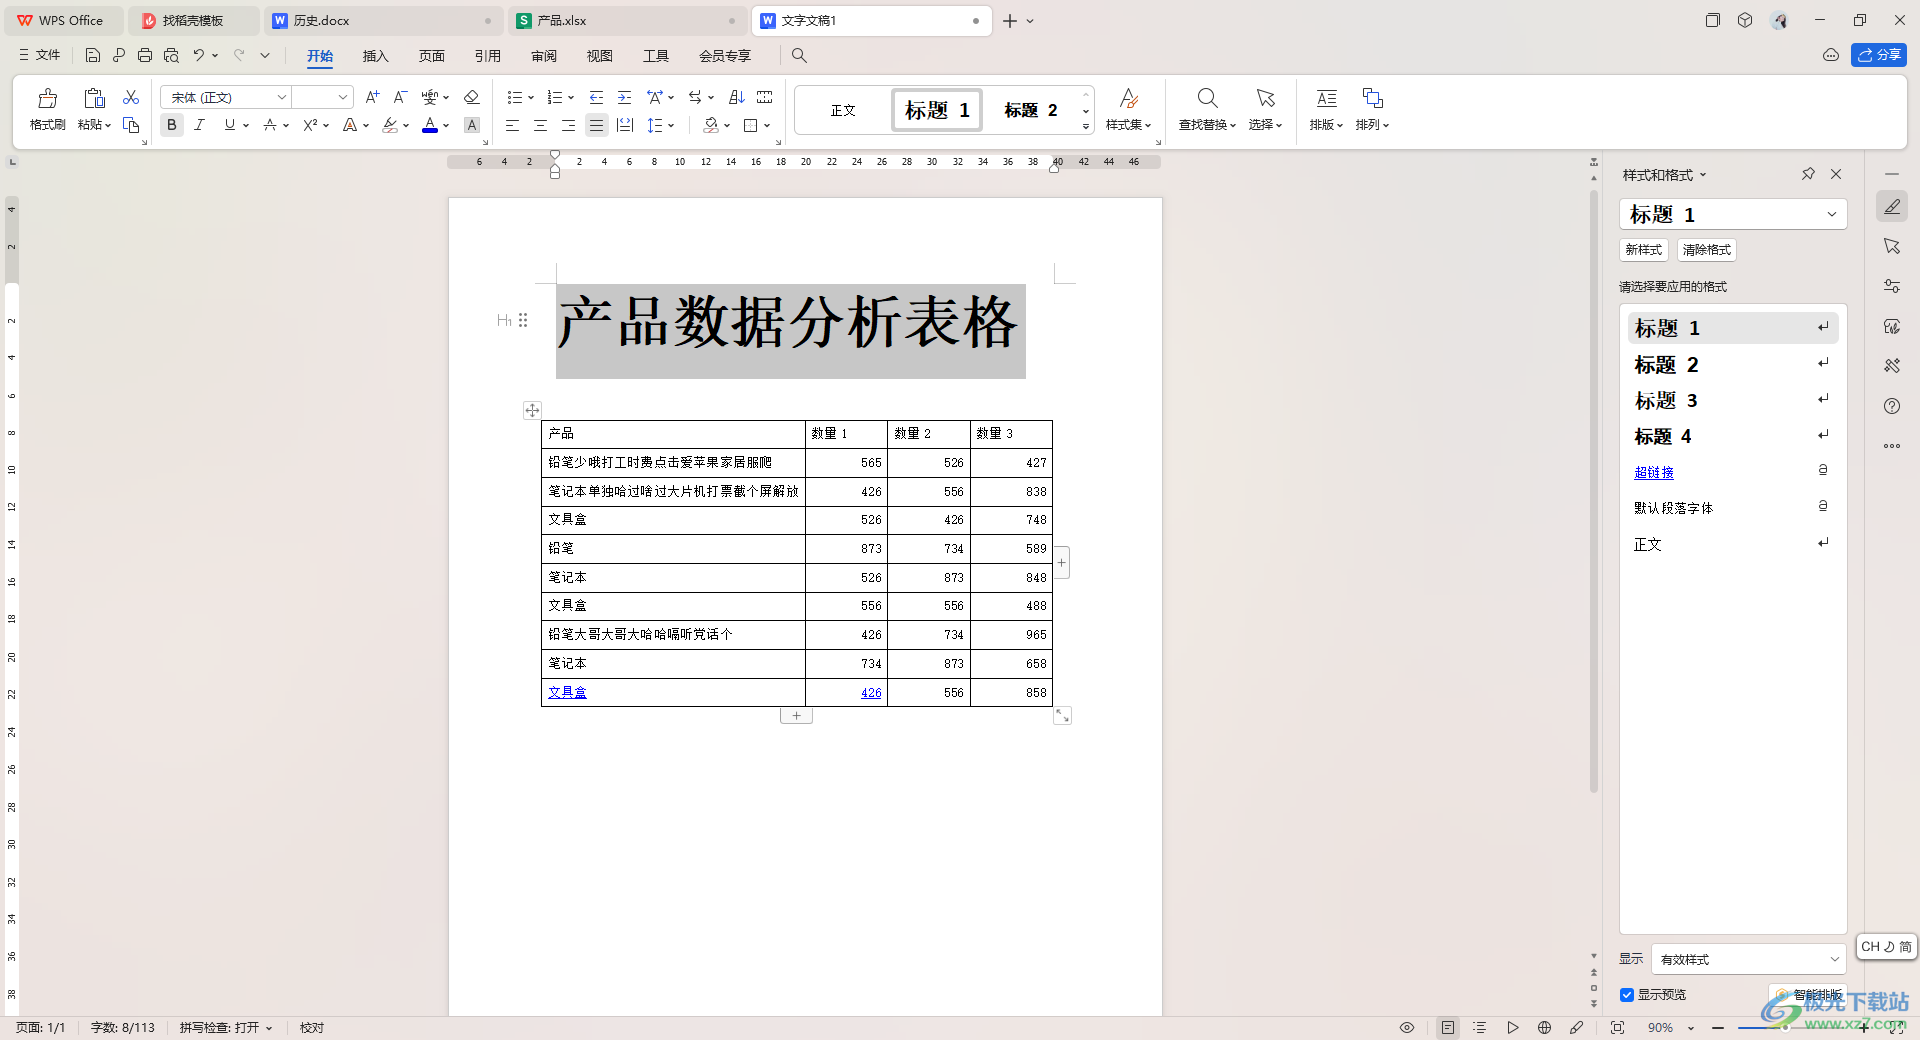1920x1040 pixels.
Task: Click the increase indent icon
Action: tap(624, 97)
